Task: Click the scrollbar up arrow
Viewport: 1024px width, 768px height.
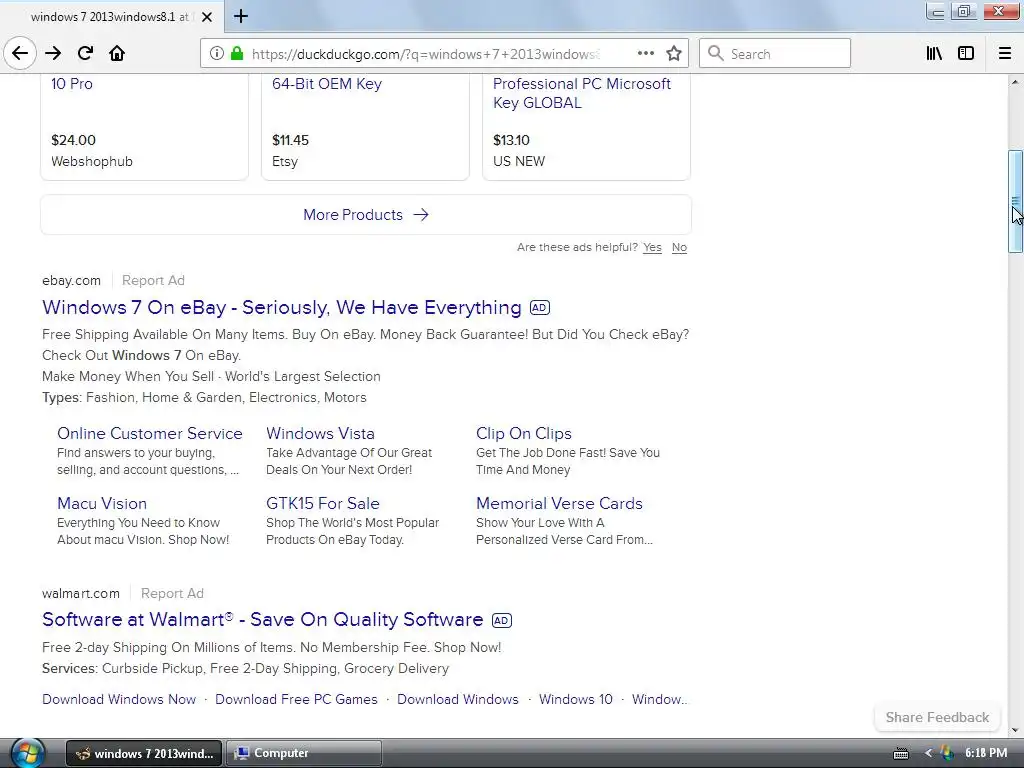Action: pos(1015,82)
